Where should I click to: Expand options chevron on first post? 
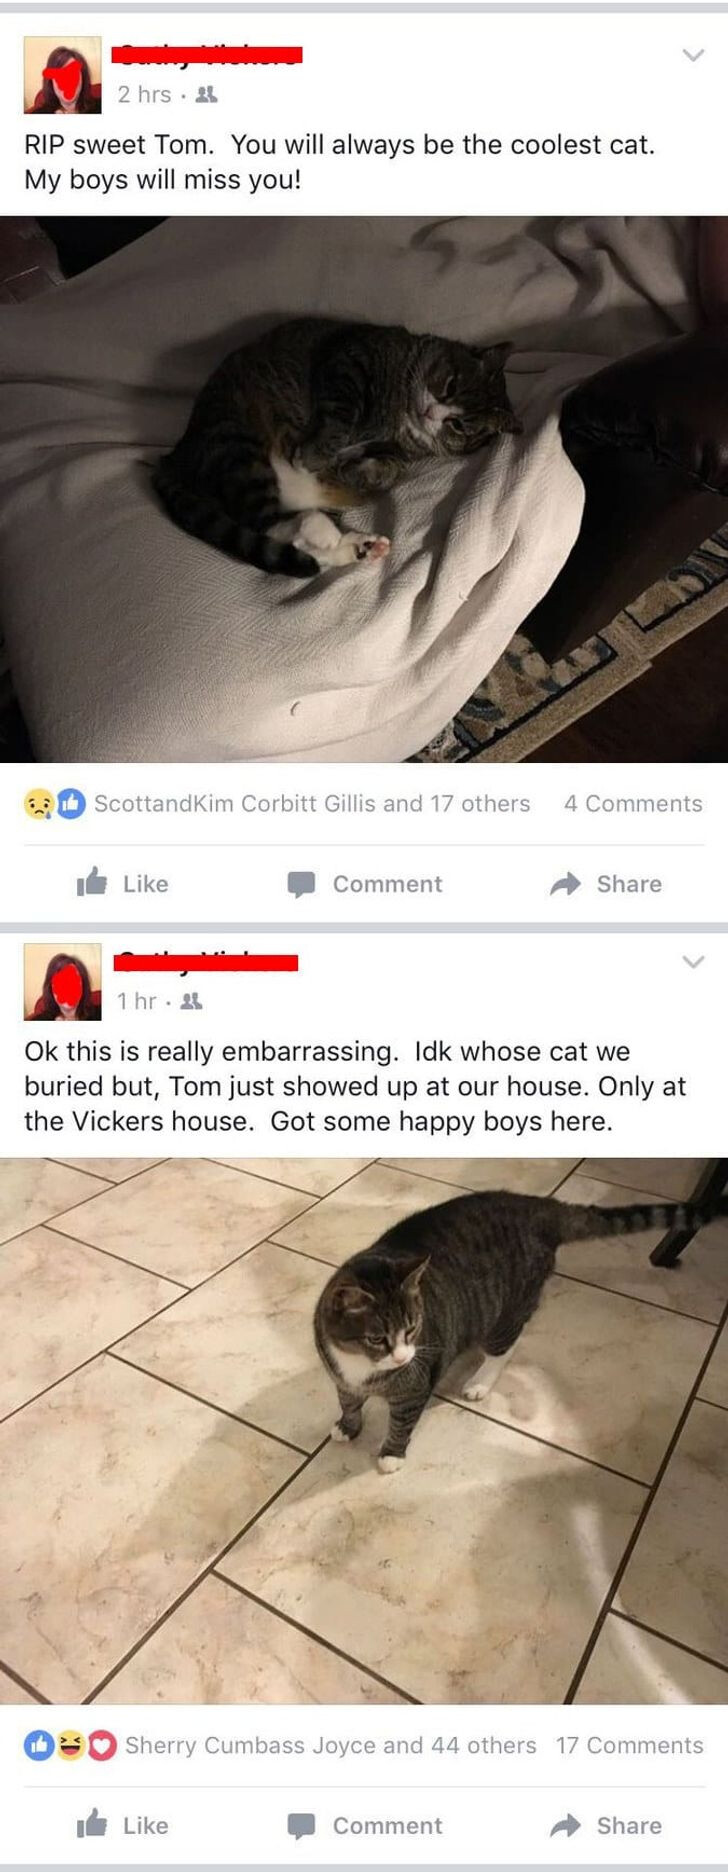pos(693,55)
